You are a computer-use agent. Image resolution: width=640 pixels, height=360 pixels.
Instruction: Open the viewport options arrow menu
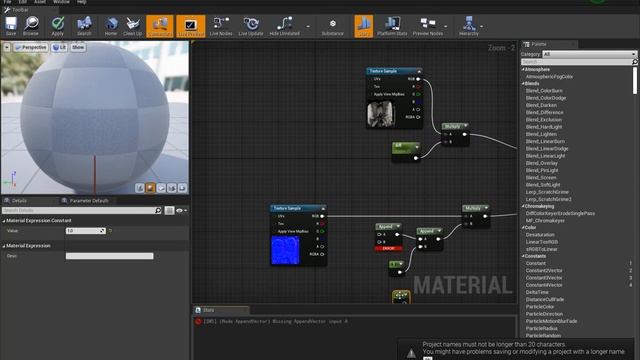(7, 47)
